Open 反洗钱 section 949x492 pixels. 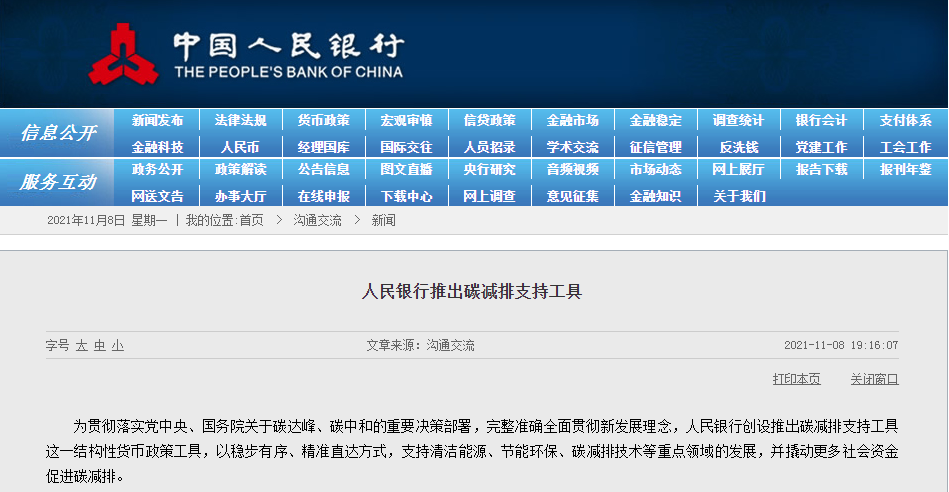(738, 147)
